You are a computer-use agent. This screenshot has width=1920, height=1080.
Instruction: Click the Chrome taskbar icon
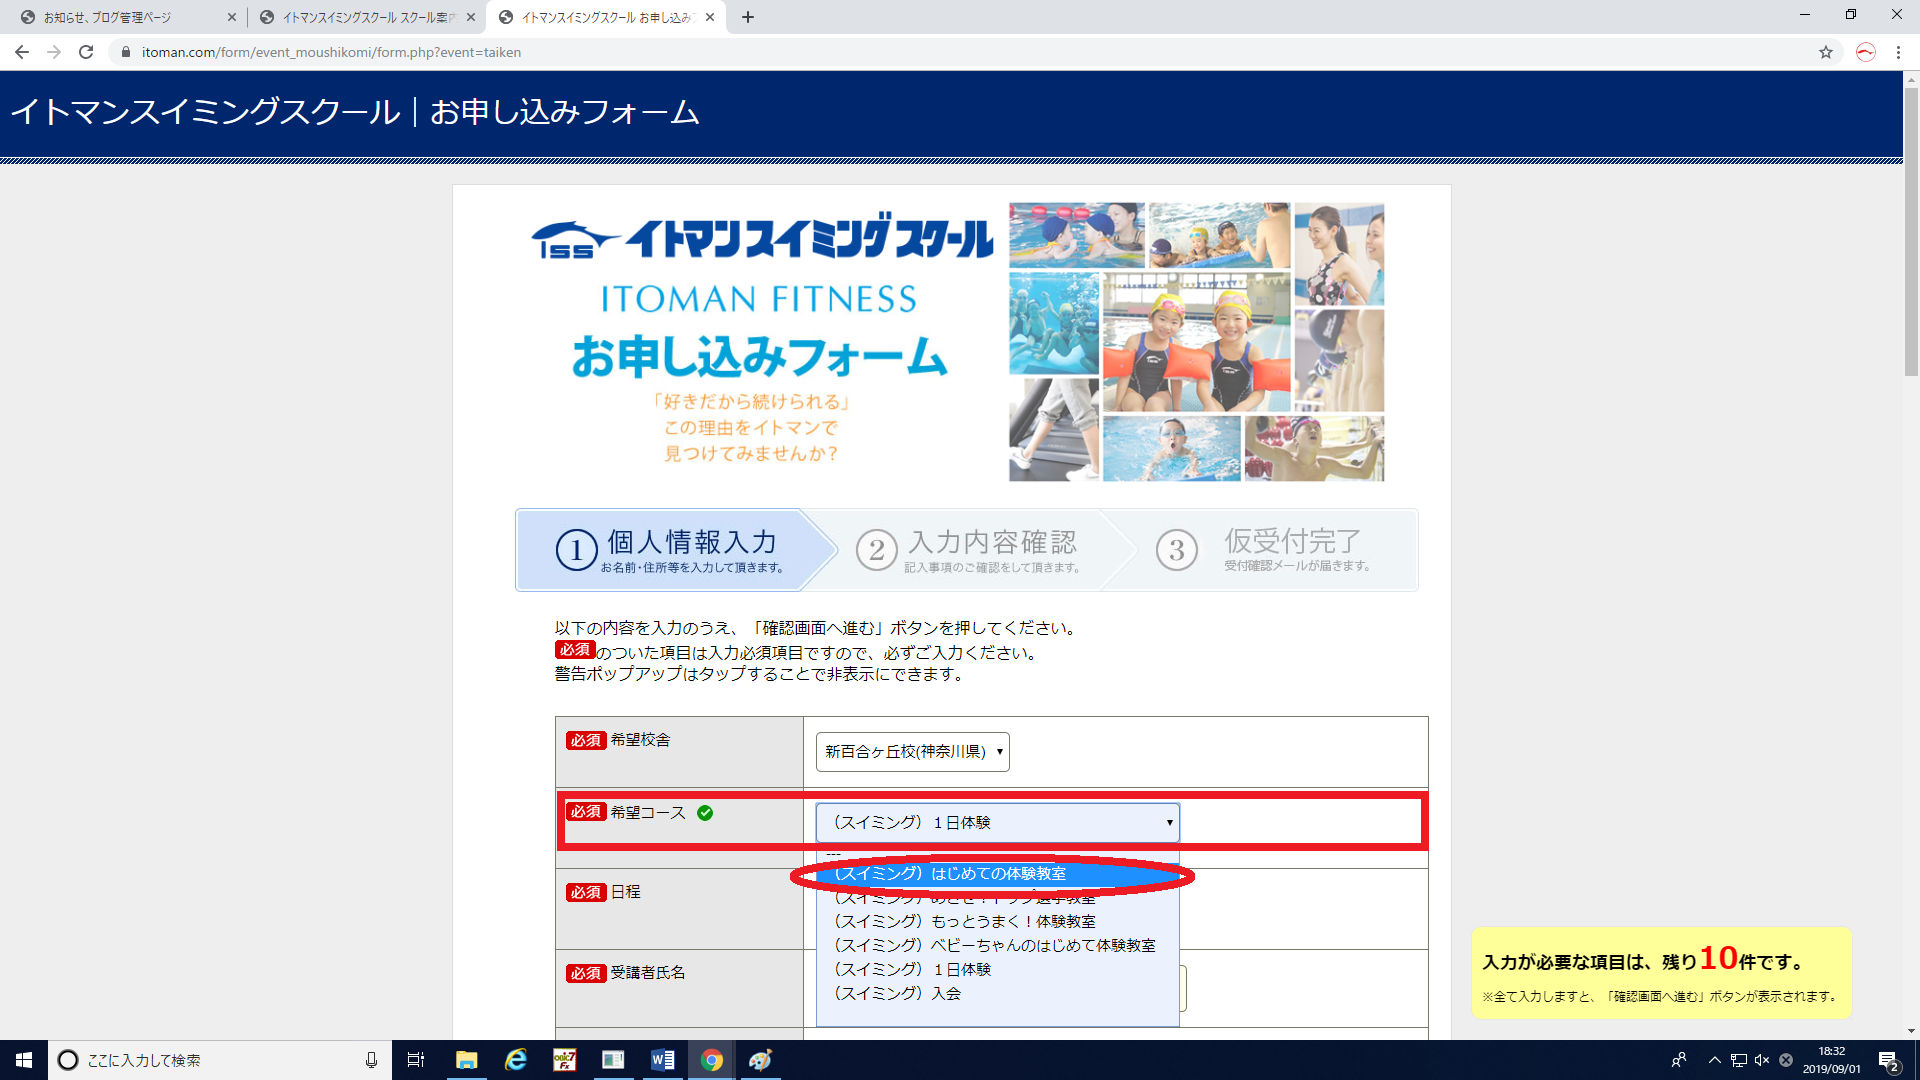pyautogui.click(x=711, y=1060)
